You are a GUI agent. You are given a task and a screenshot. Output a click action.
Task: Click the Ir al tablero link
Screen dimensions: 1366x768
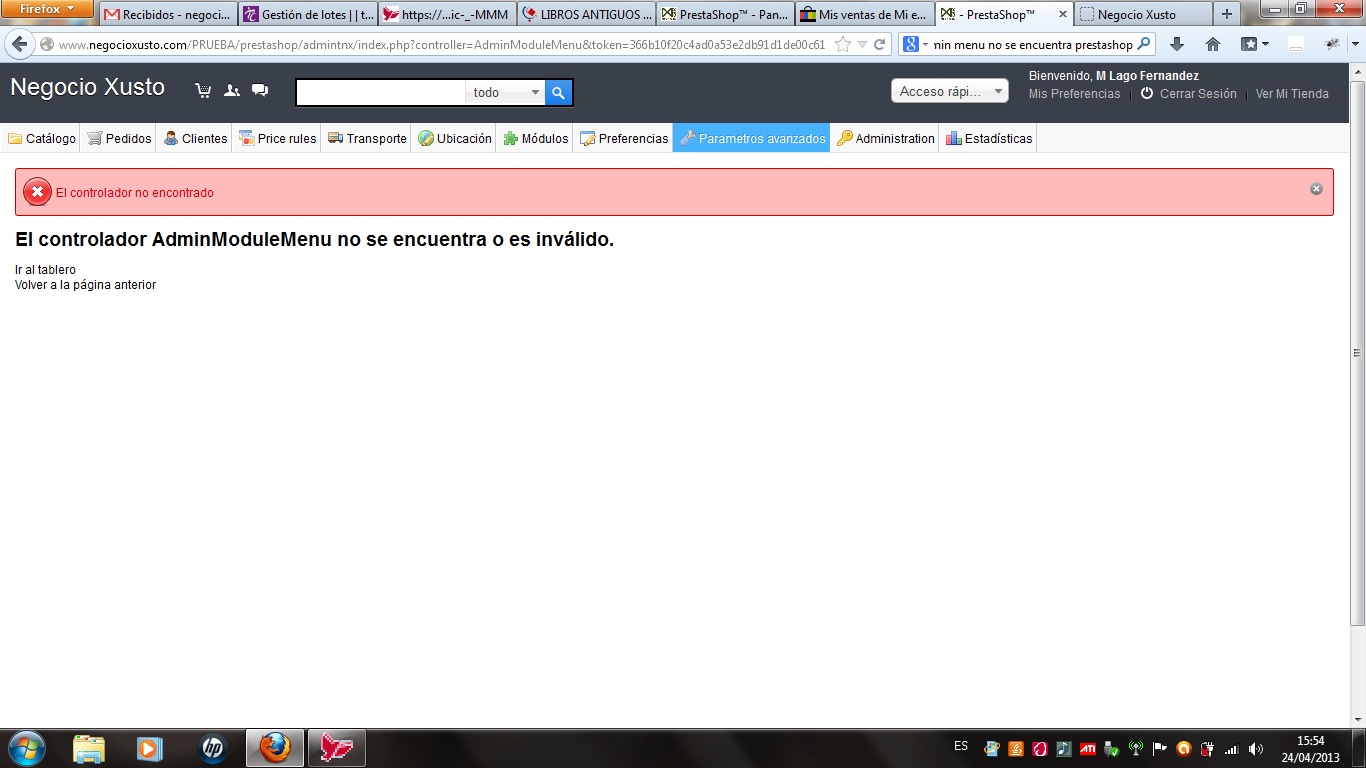(45, 270)
